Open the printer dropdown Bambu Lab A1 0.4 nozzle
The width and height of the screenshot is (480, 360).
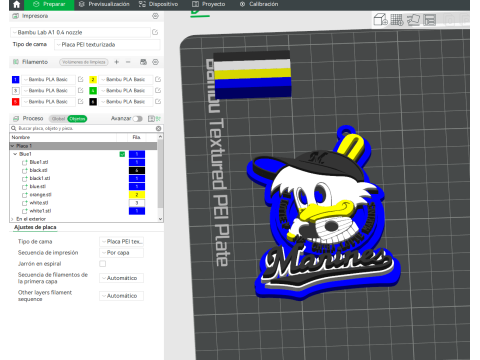80,32
